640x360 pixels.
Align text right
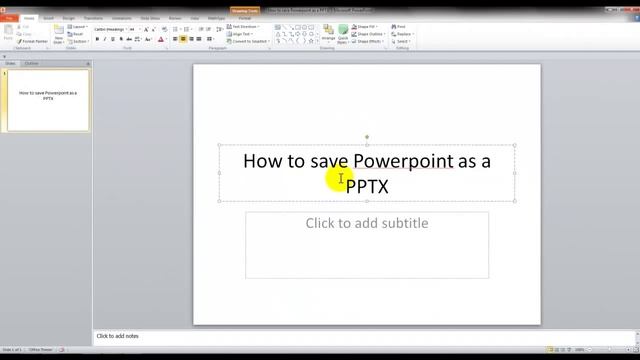[191, 39]
